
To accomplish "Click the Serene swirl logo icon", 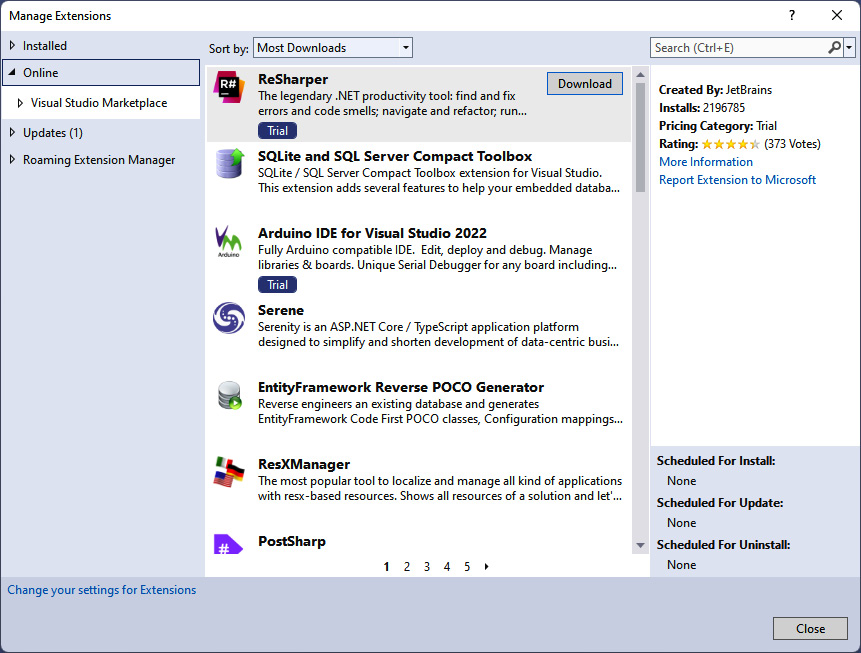I will point(229,317).
